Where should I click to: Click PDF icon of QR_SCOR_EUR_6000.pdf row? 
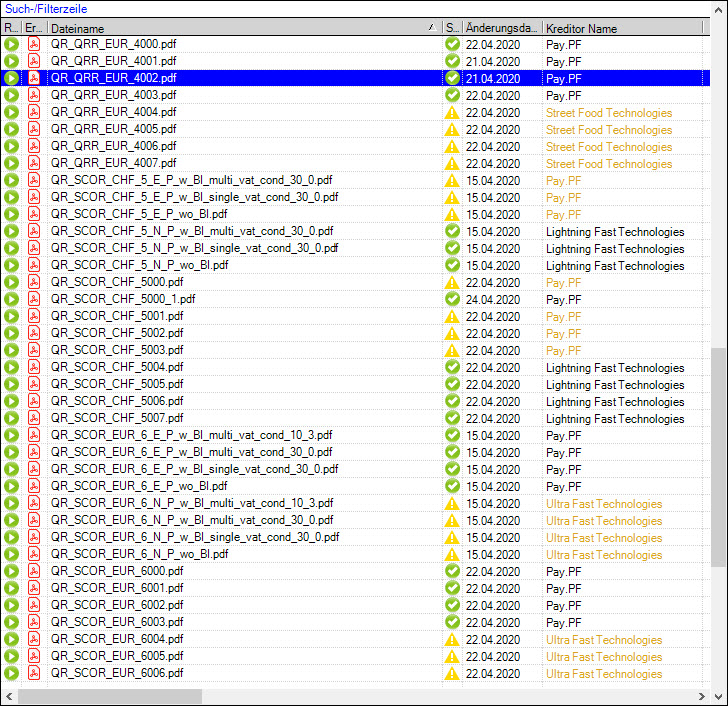34,571
